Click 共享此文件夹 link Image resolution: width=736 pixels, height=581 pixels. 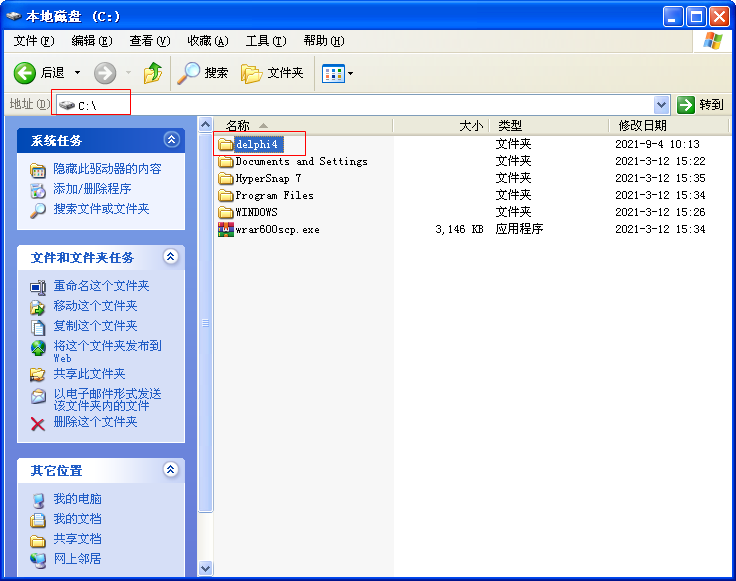coord(89,374)
